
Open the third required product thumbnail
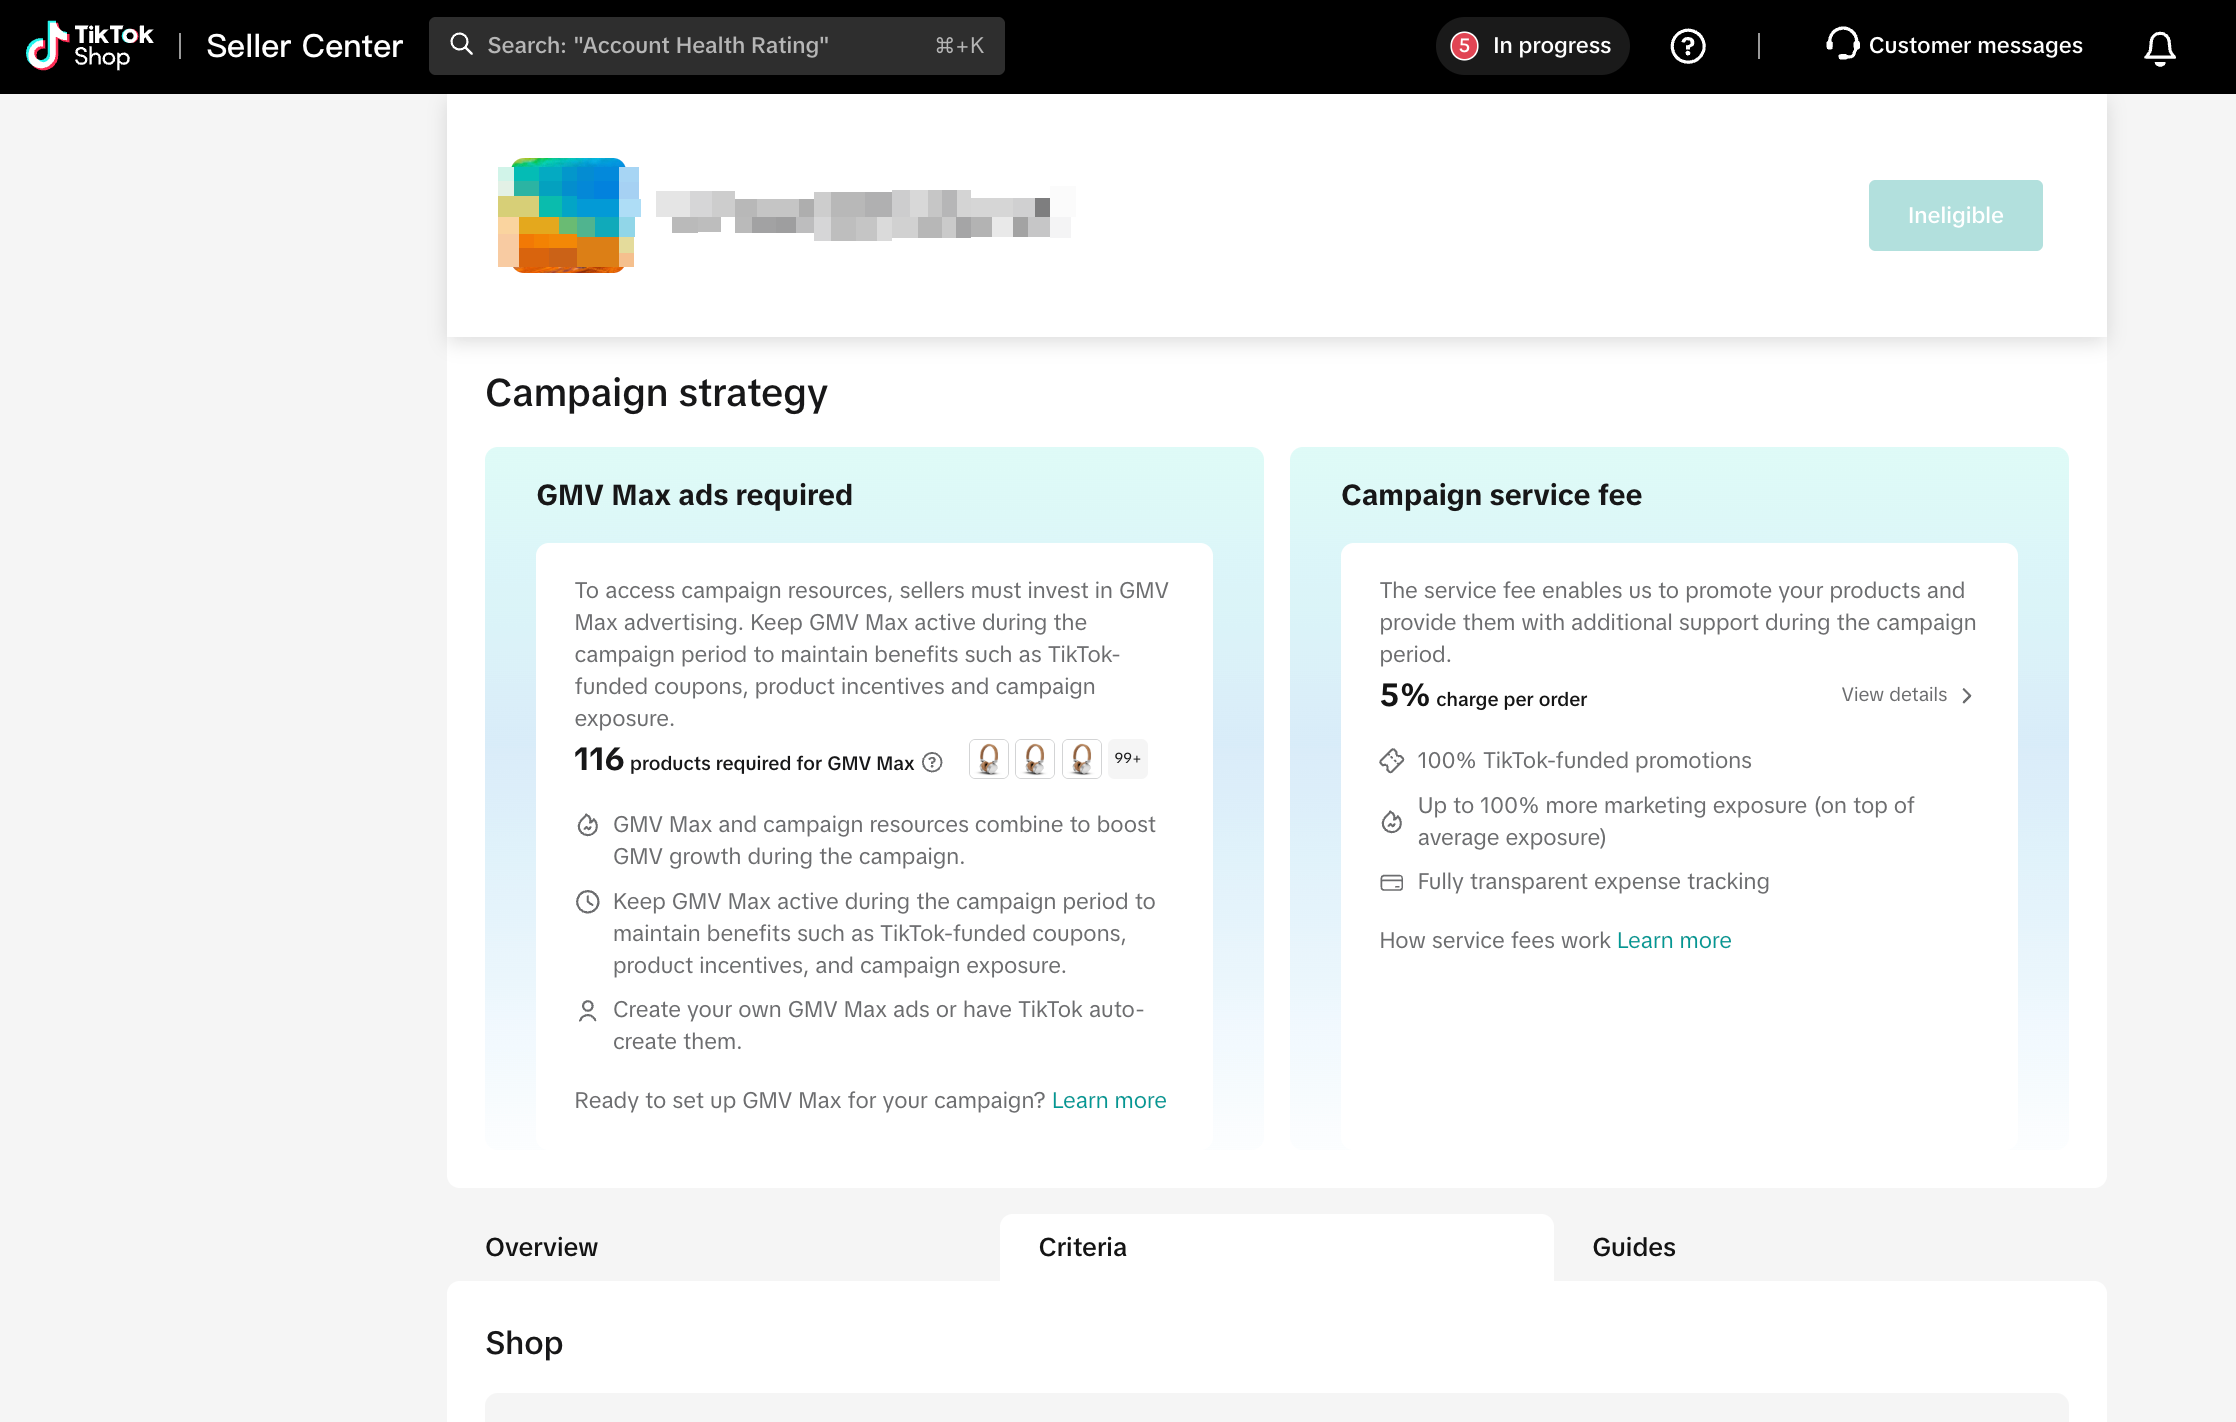(x=1081, y=759)
